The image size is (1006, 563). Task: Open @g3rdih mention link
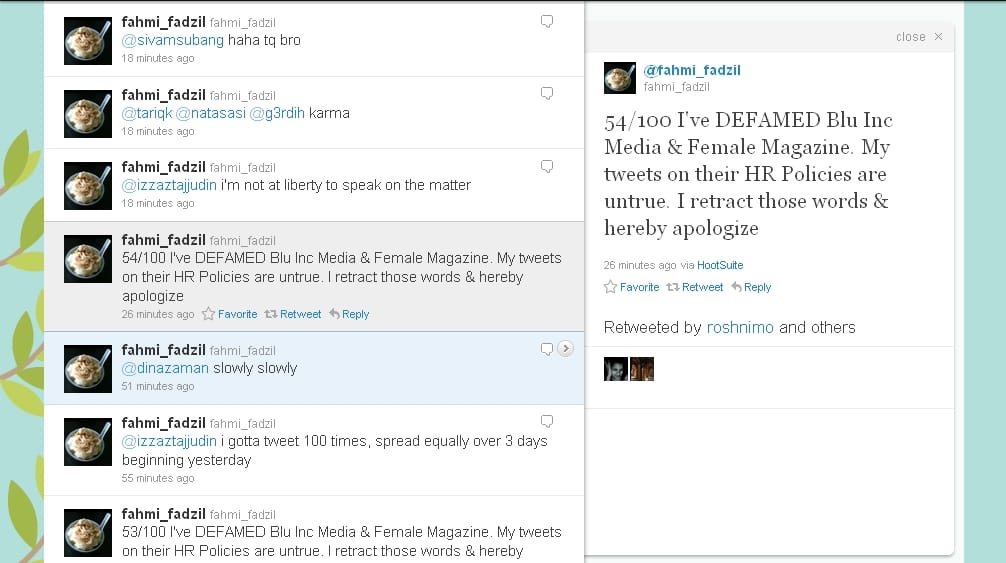[x=277, y=113]
